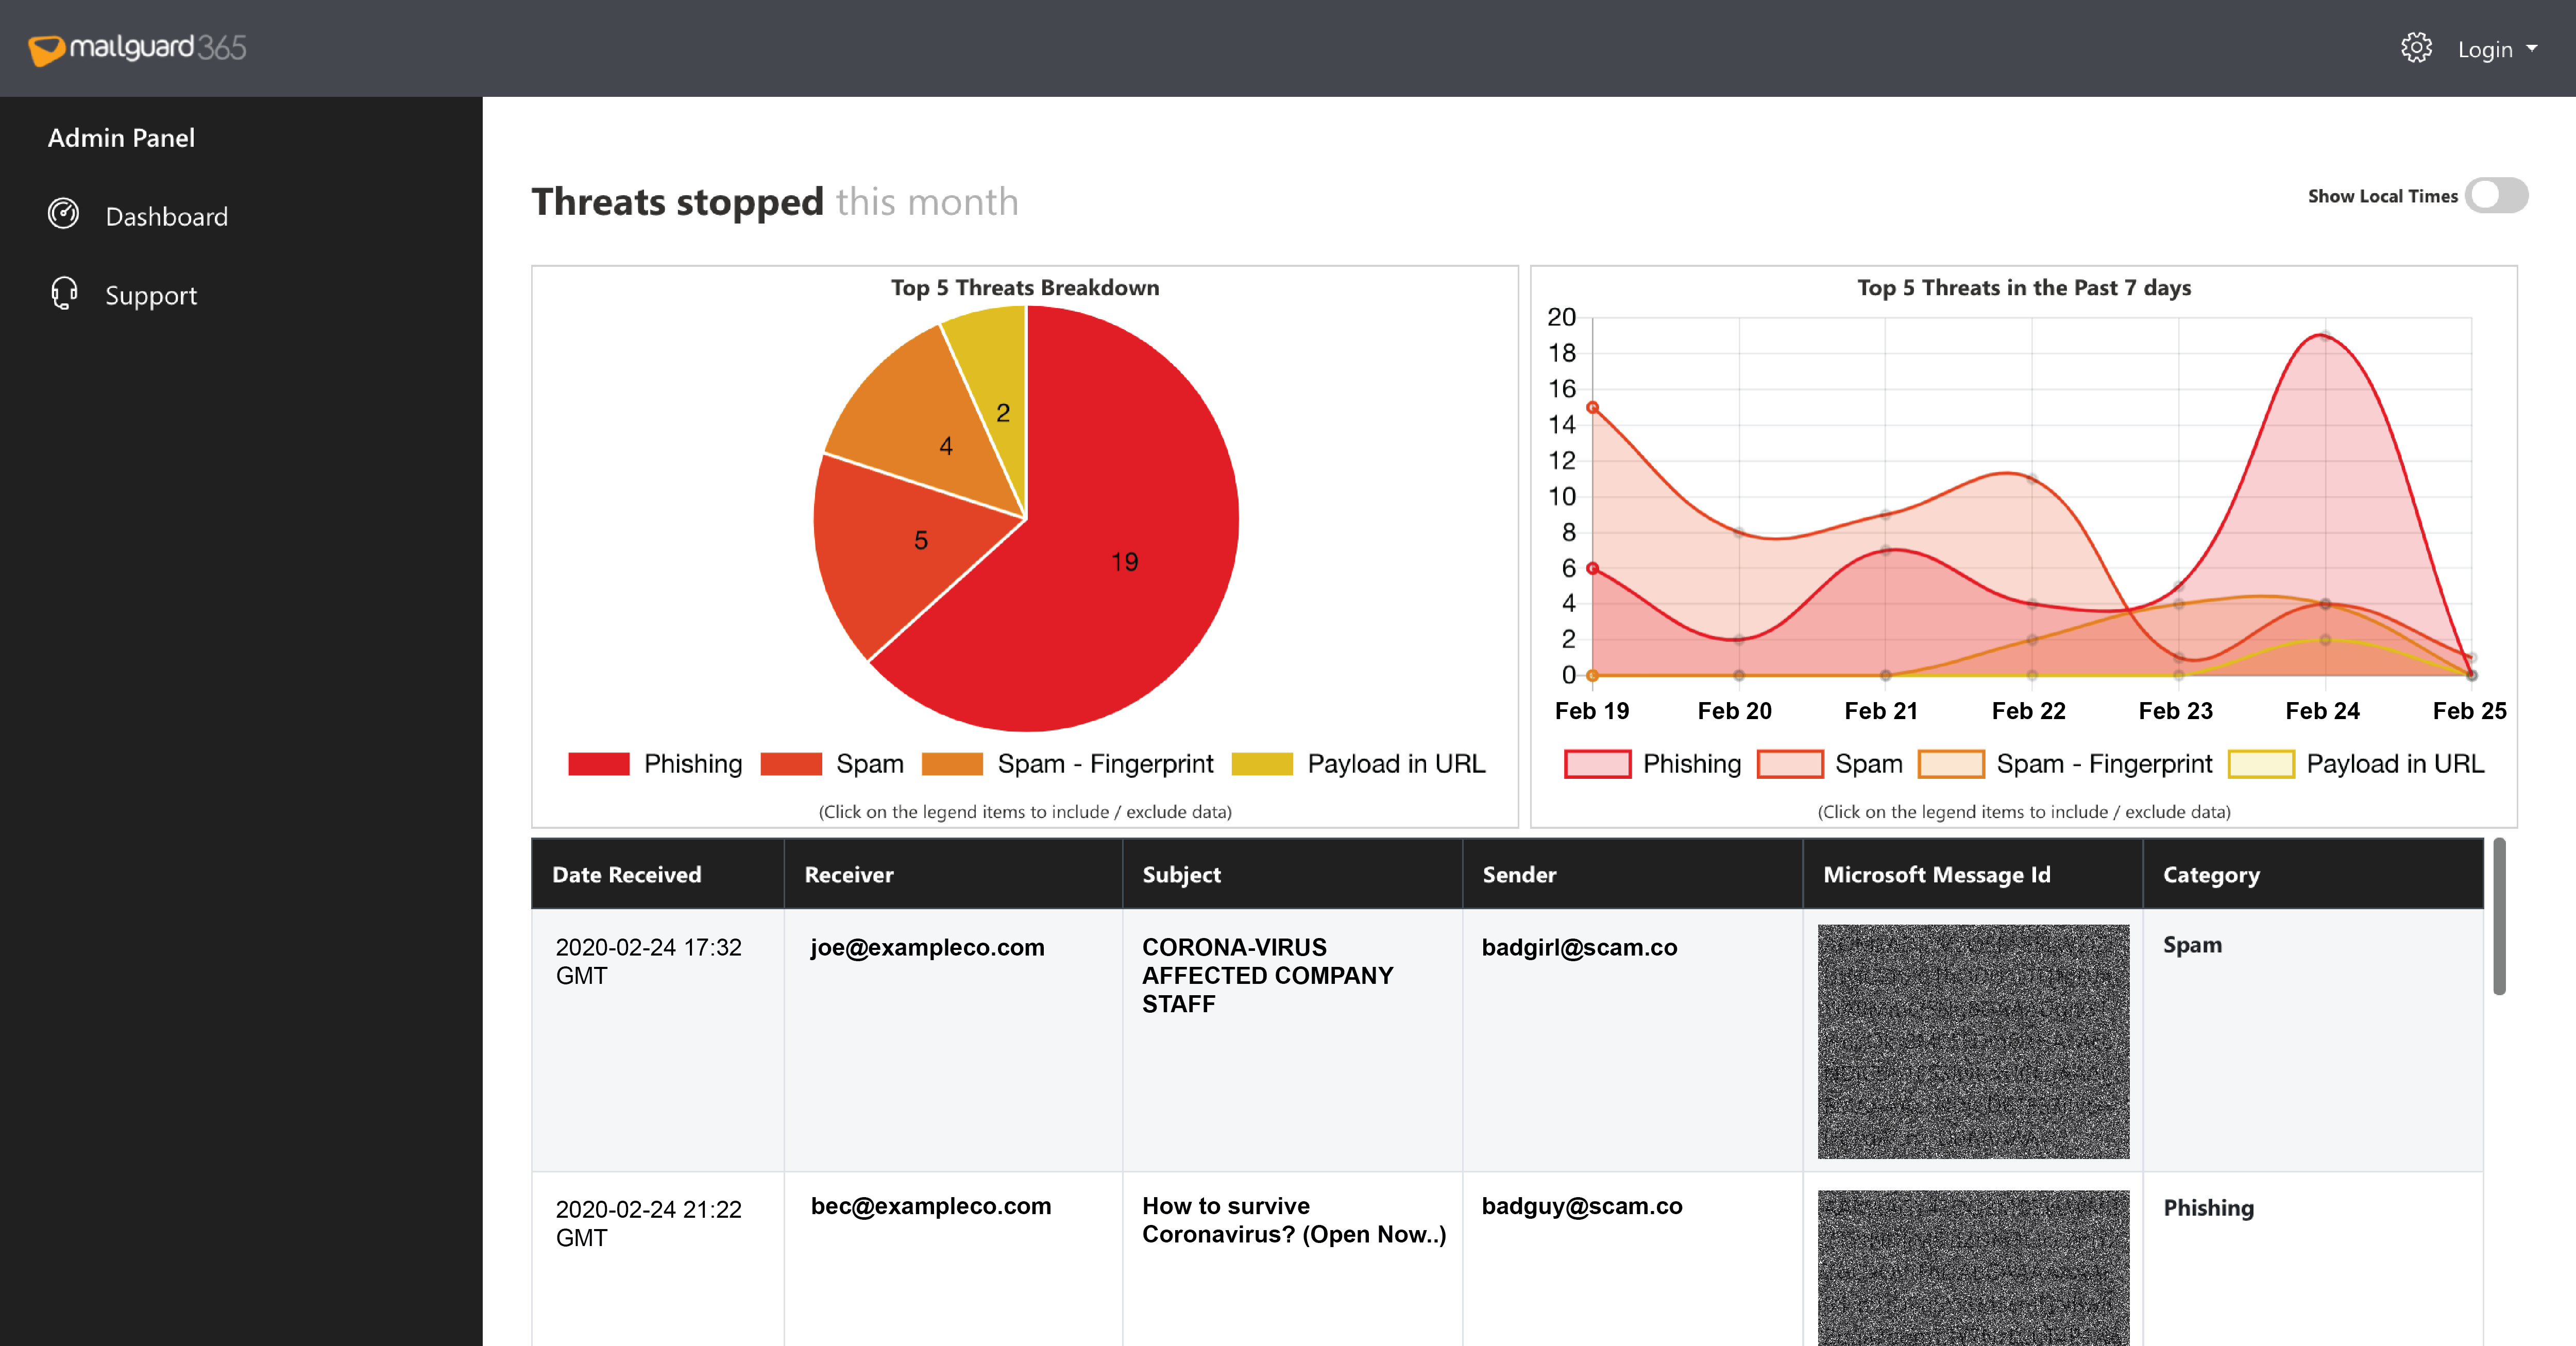Open the Support menu item
The image size is (2576, 1346).
[x=151, y=295]
